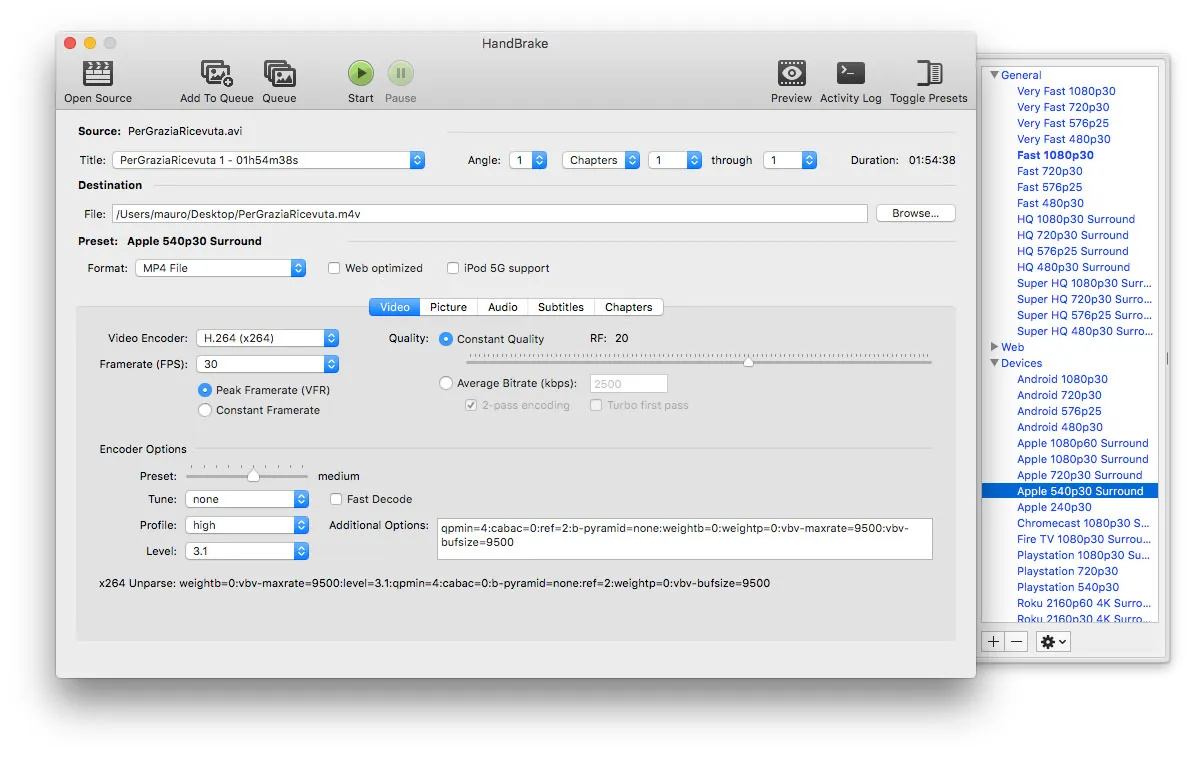This screenshot has width=1187, height=758.
Task: Select the Constant Framerate option
Action: click(204, 410)
